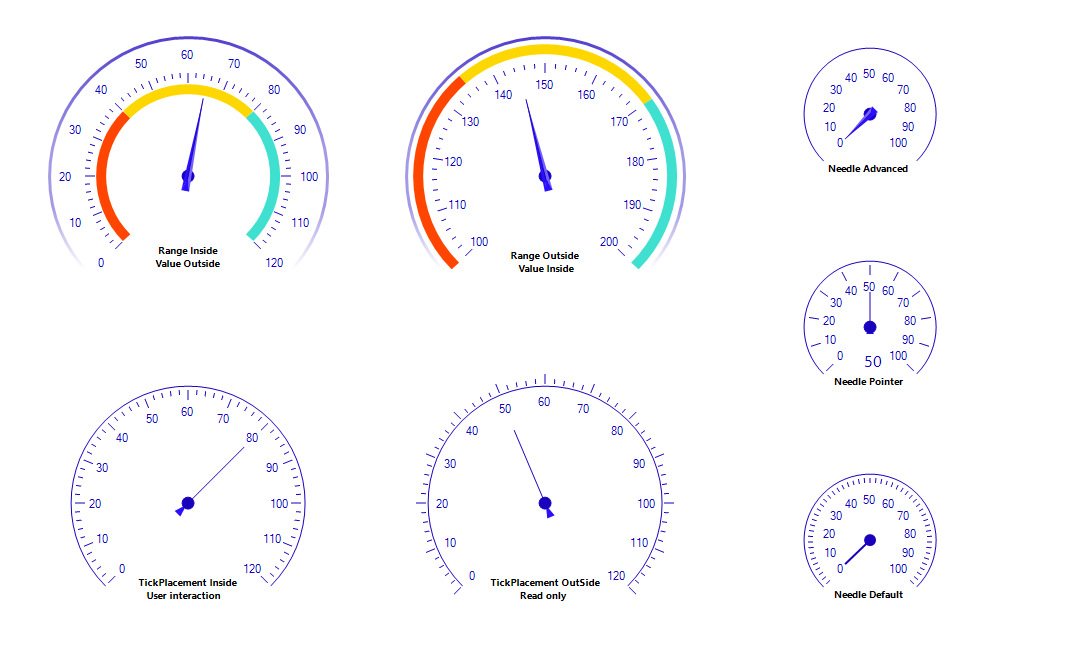This screenshot has height=649, width=1086.
Task: Click needle hub of TickPlacement Inside gauge
Action: 188,503
